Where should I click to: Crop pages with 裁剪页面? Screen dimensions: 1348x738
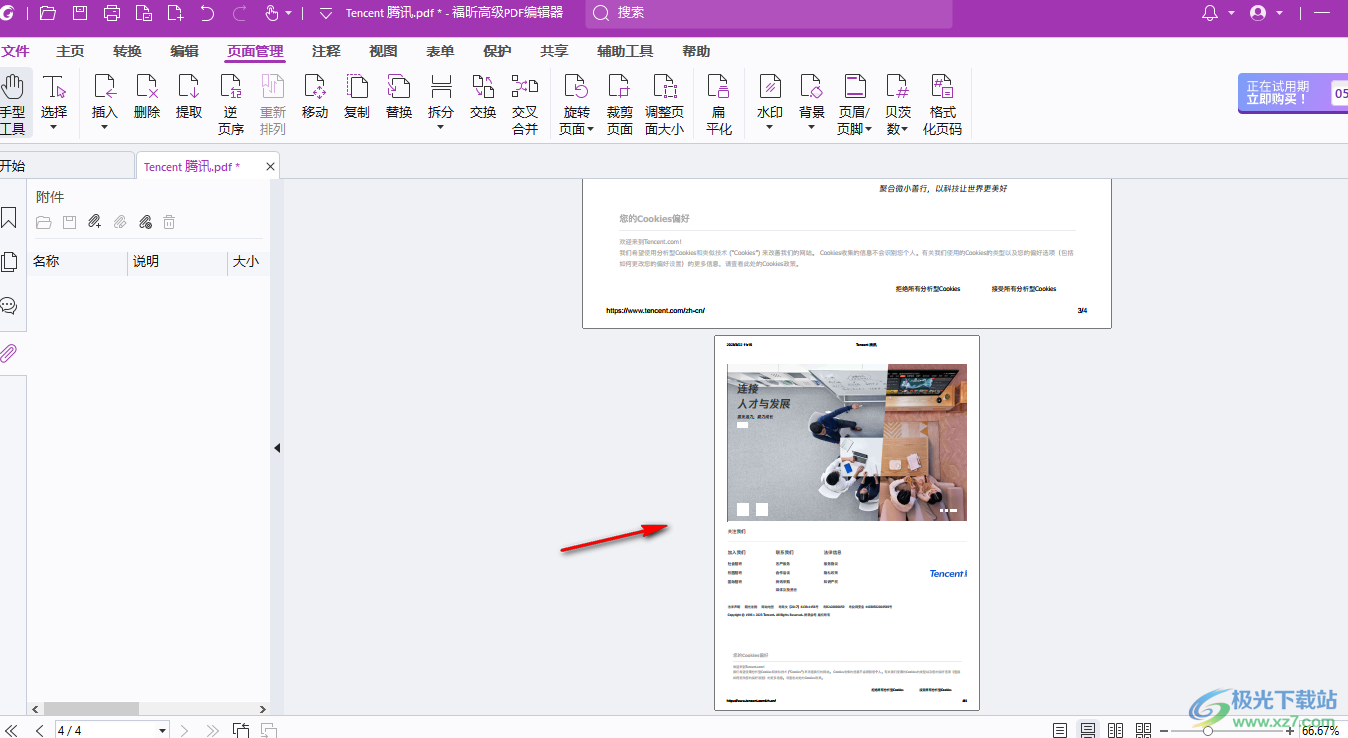pyautogui.click(x=620, y=103)
